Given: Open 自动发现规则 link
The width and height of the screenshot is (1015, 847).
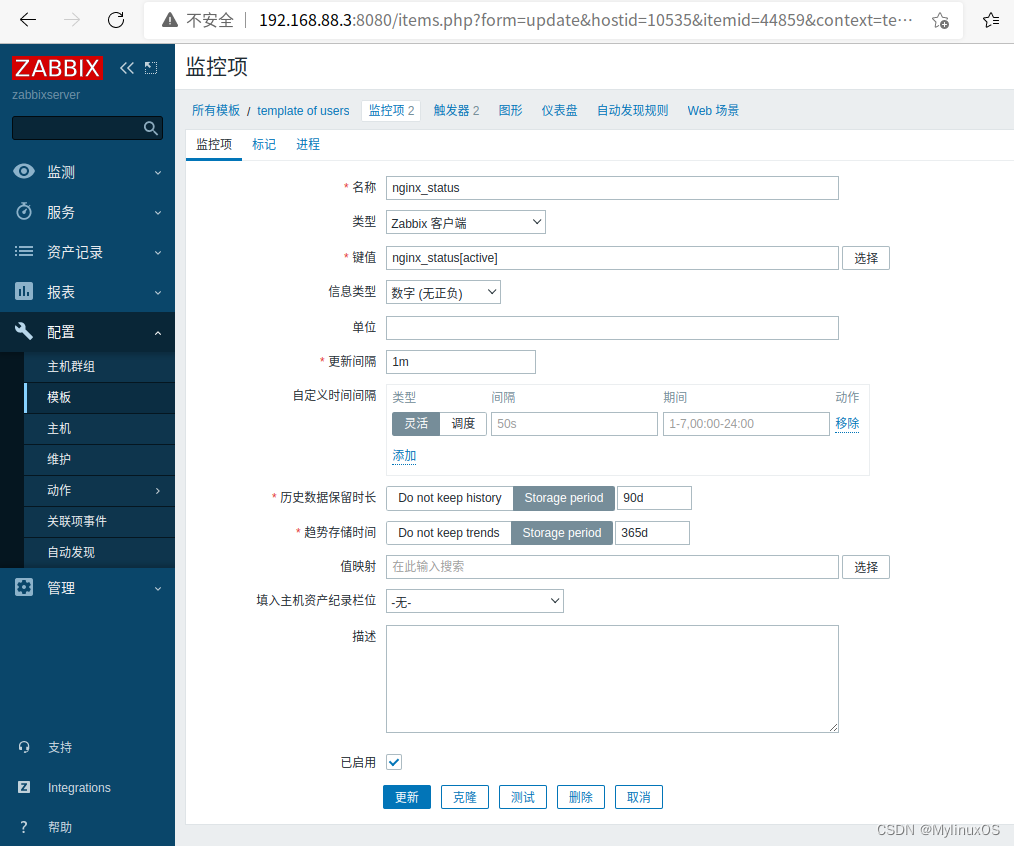Looking at the screenshot, I should [x=632, y=111].
